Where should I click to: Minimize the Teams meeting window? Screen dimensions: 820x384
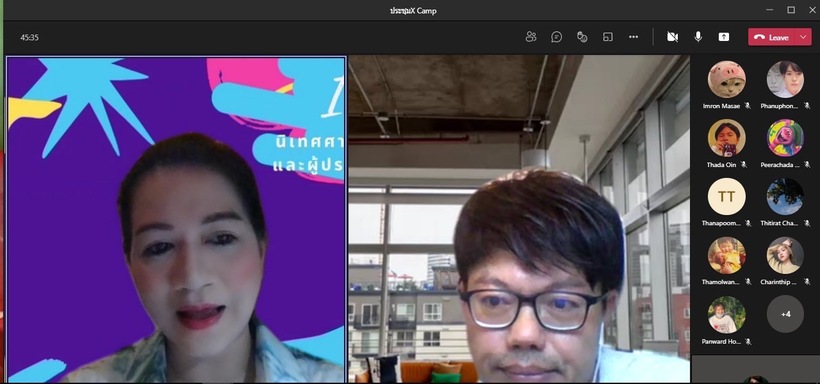pyautogui.click(x=769, y=10)
